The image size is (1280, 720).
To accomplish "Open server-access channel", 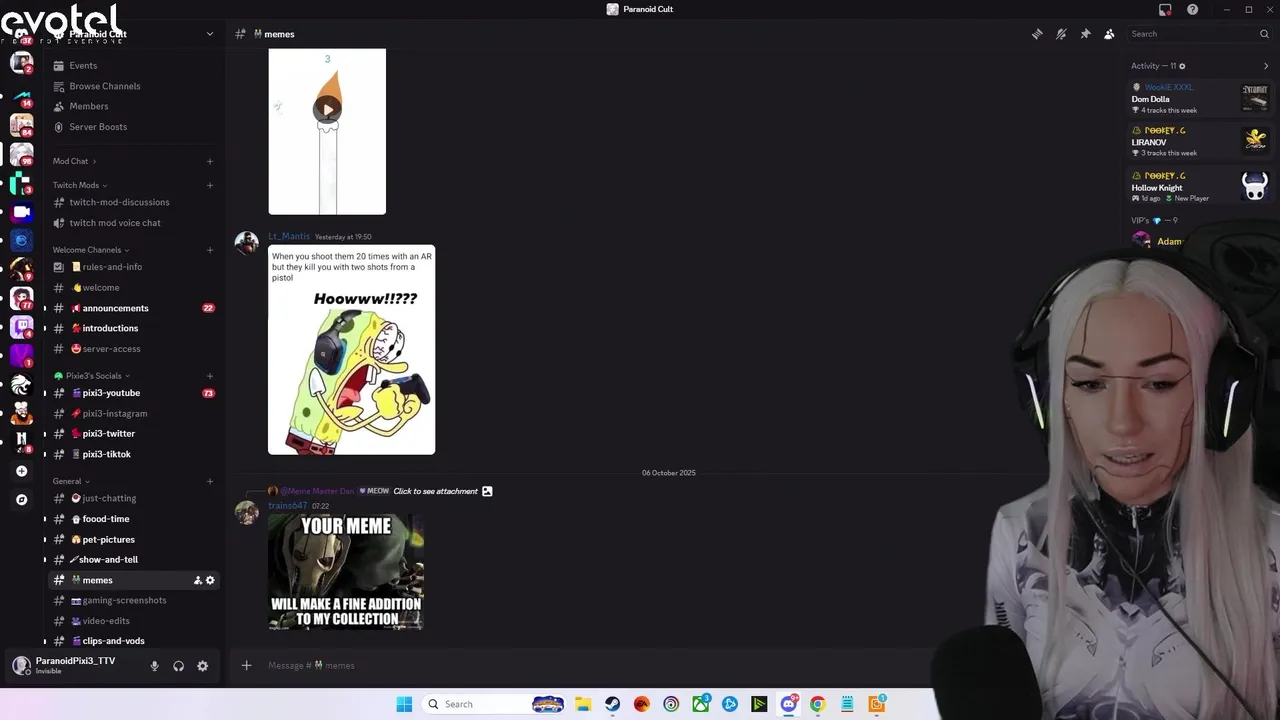I will click(x=132, y=349).
